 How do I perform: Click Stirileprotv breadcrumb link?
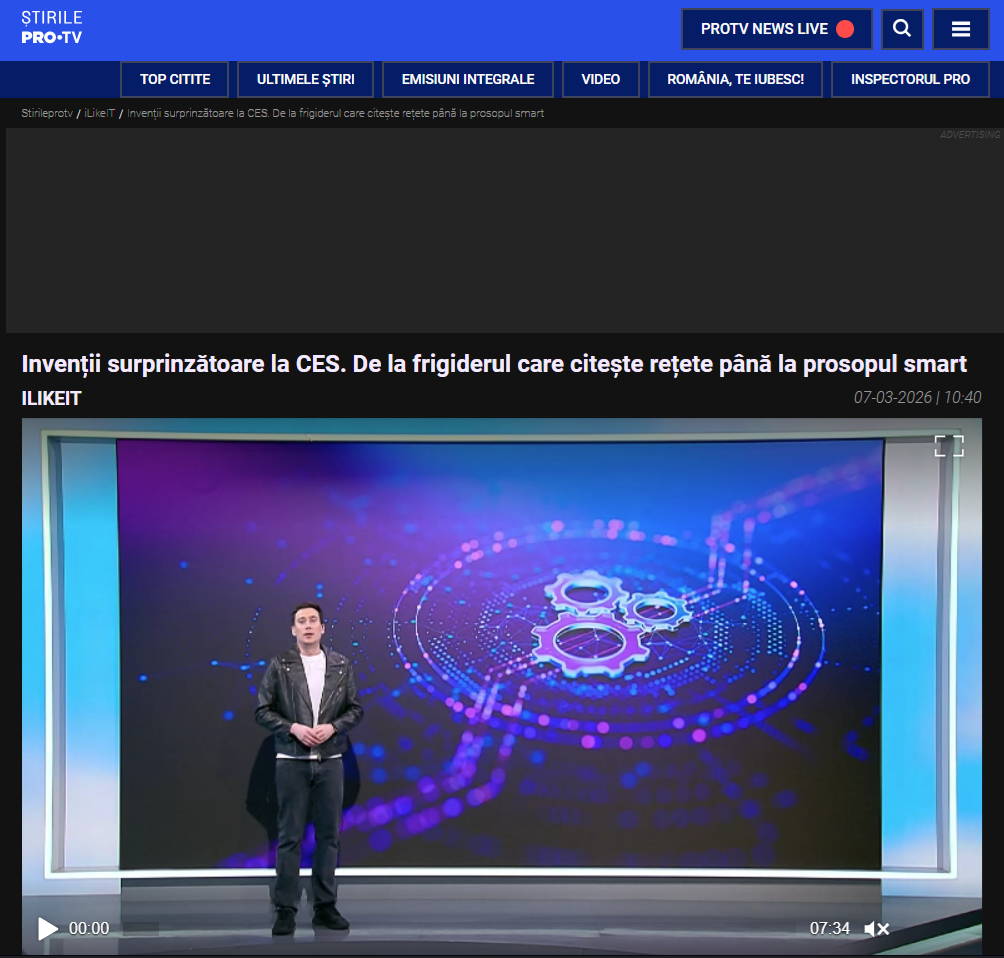47,114
